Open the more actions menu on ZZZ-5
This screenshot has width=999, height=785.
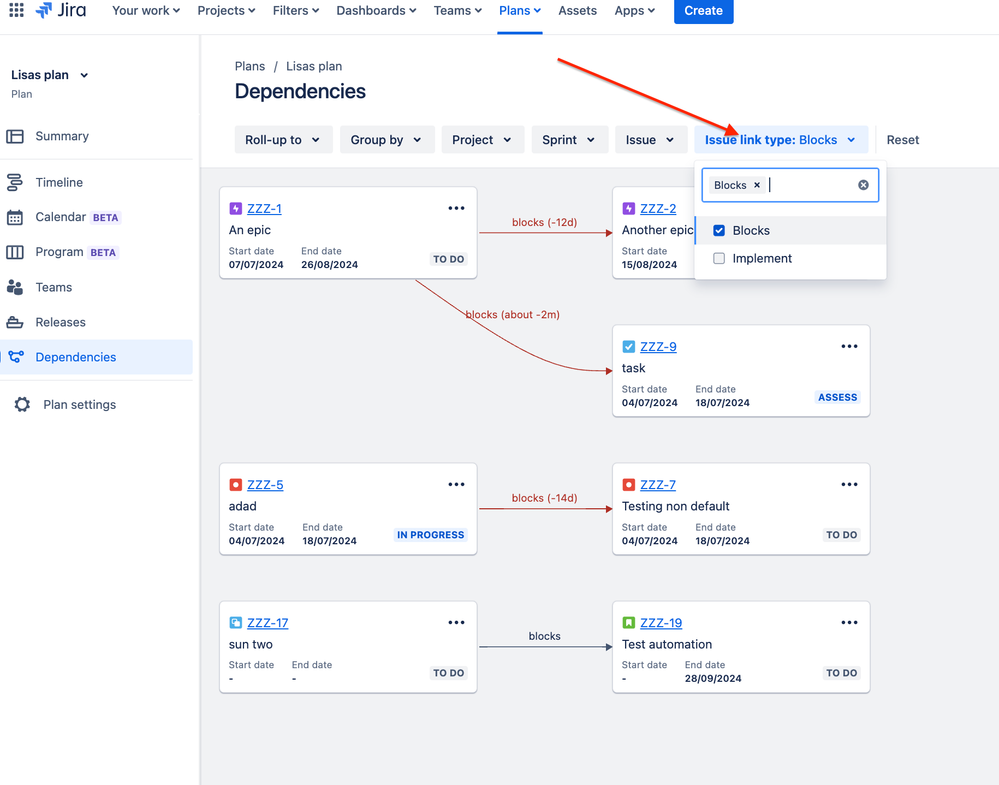pos(456,484)
